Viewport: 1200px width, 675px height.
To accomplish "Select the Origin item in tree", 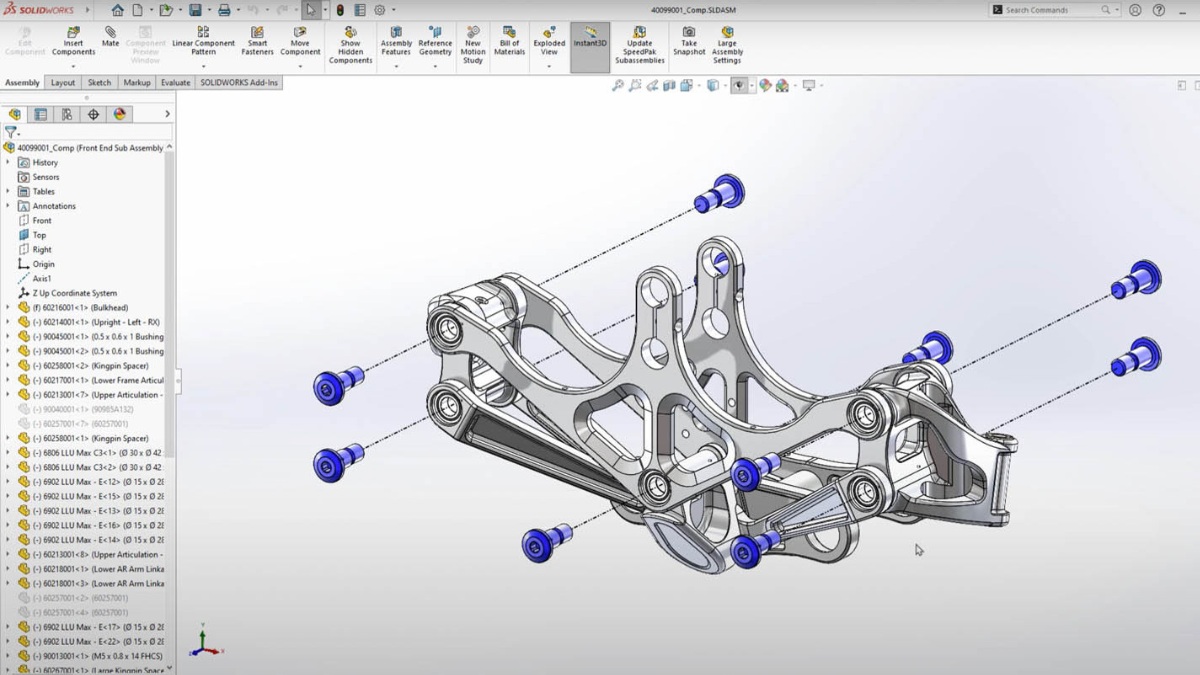I will click(35, 264).
